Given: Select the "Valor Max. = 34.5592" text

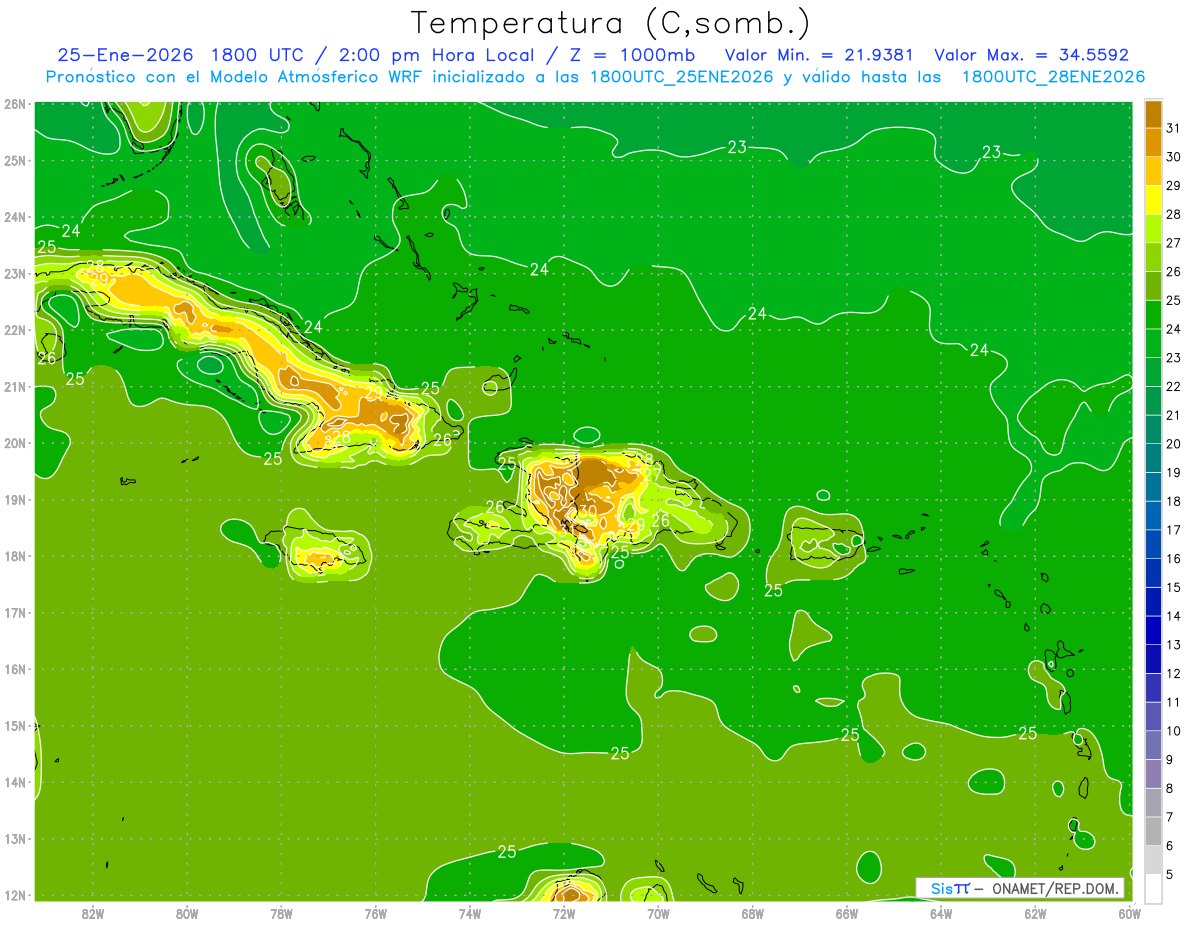Looking at the screenshot, I should pos(1032,55).
